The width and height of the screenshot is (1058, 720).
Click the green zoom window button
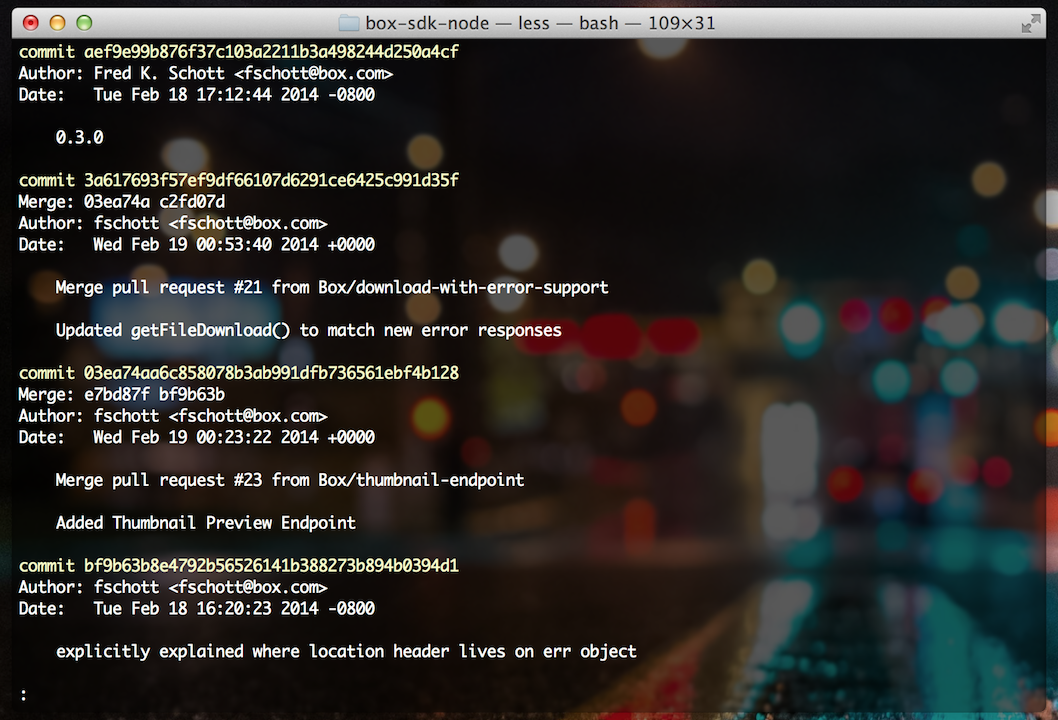pos(84,23)
